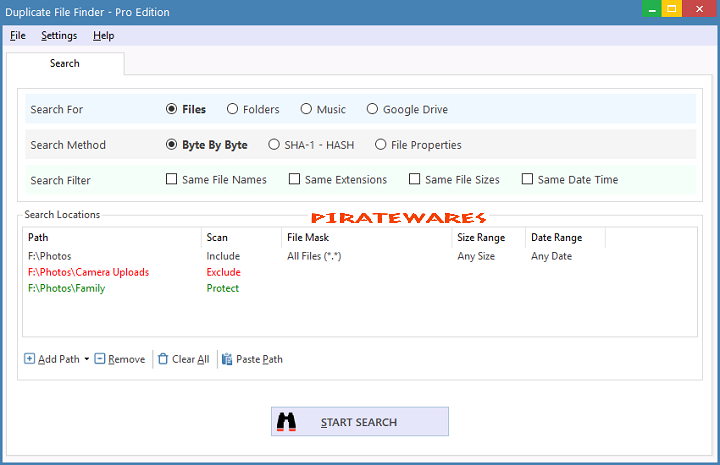720x465 pixels.
Task: Choose Music as search type
Action: pyautogui.click(x=306, y=109)
